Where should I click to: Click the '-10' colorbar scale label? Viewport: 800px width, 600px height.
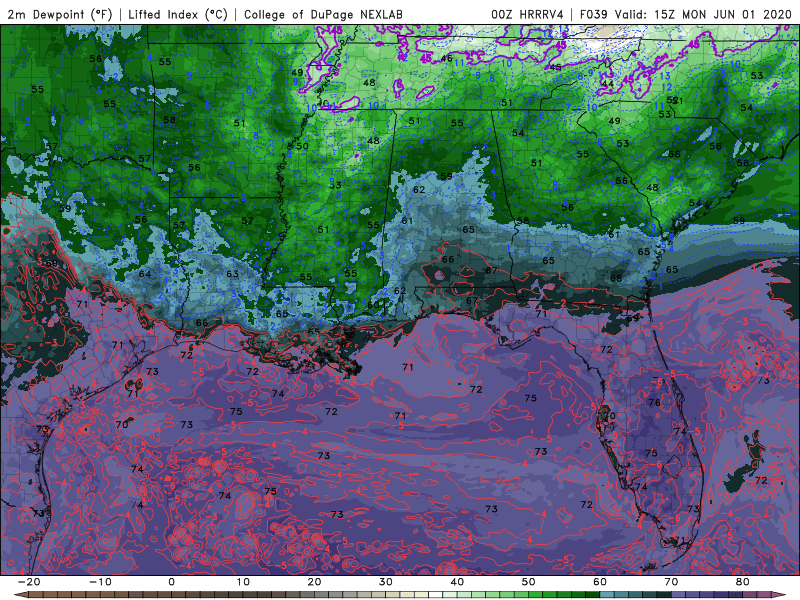coord(100,582)
